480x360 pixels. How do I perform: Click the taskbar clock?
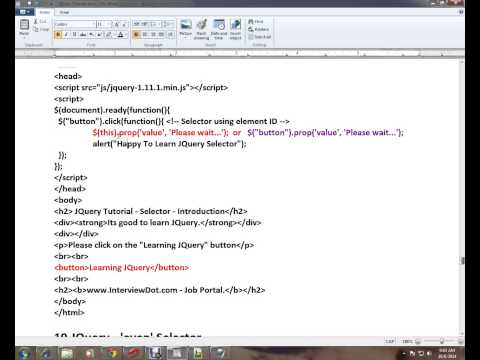tap(447, 353)
